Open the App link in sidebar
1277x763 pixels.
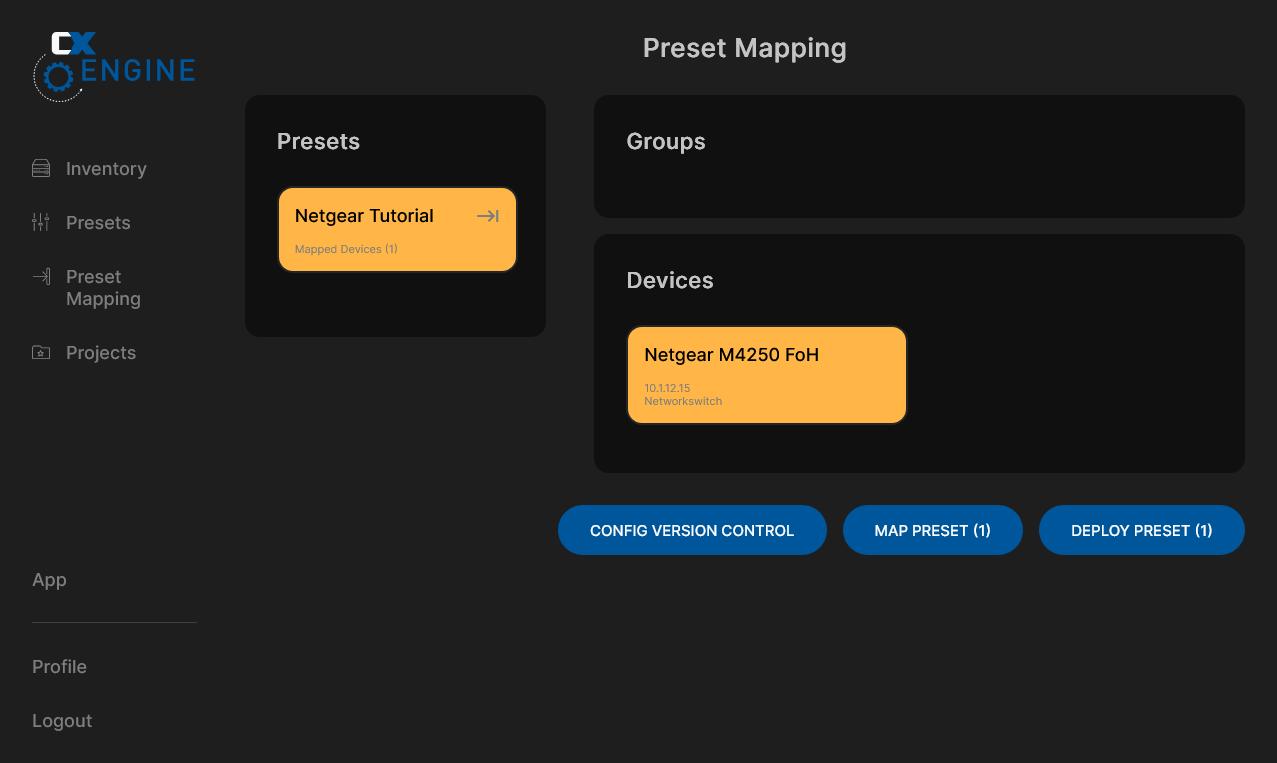[x=49, y=580]
